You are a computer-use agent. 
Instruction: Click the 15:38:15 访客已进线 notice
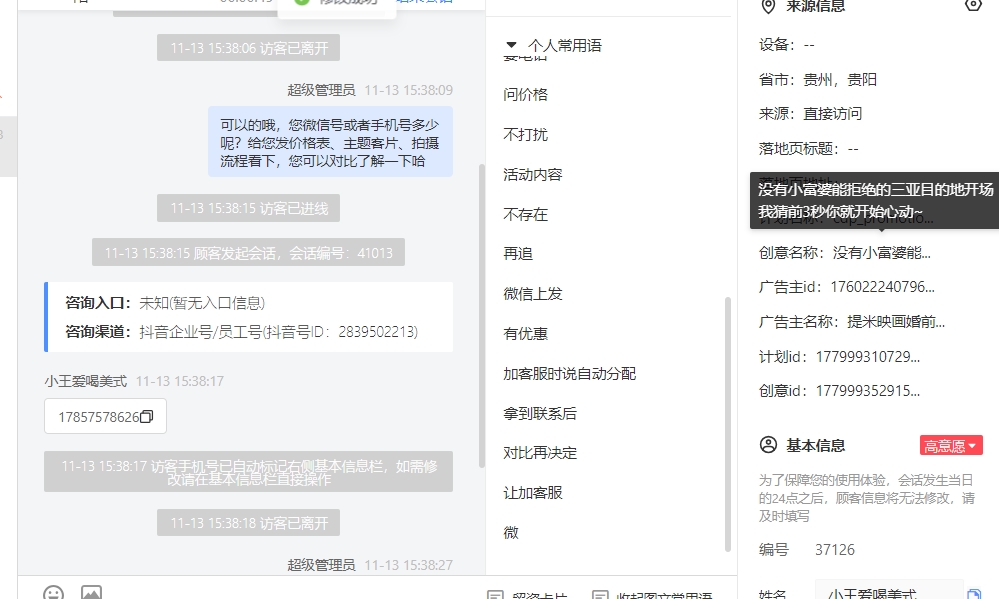click(248, 208)
